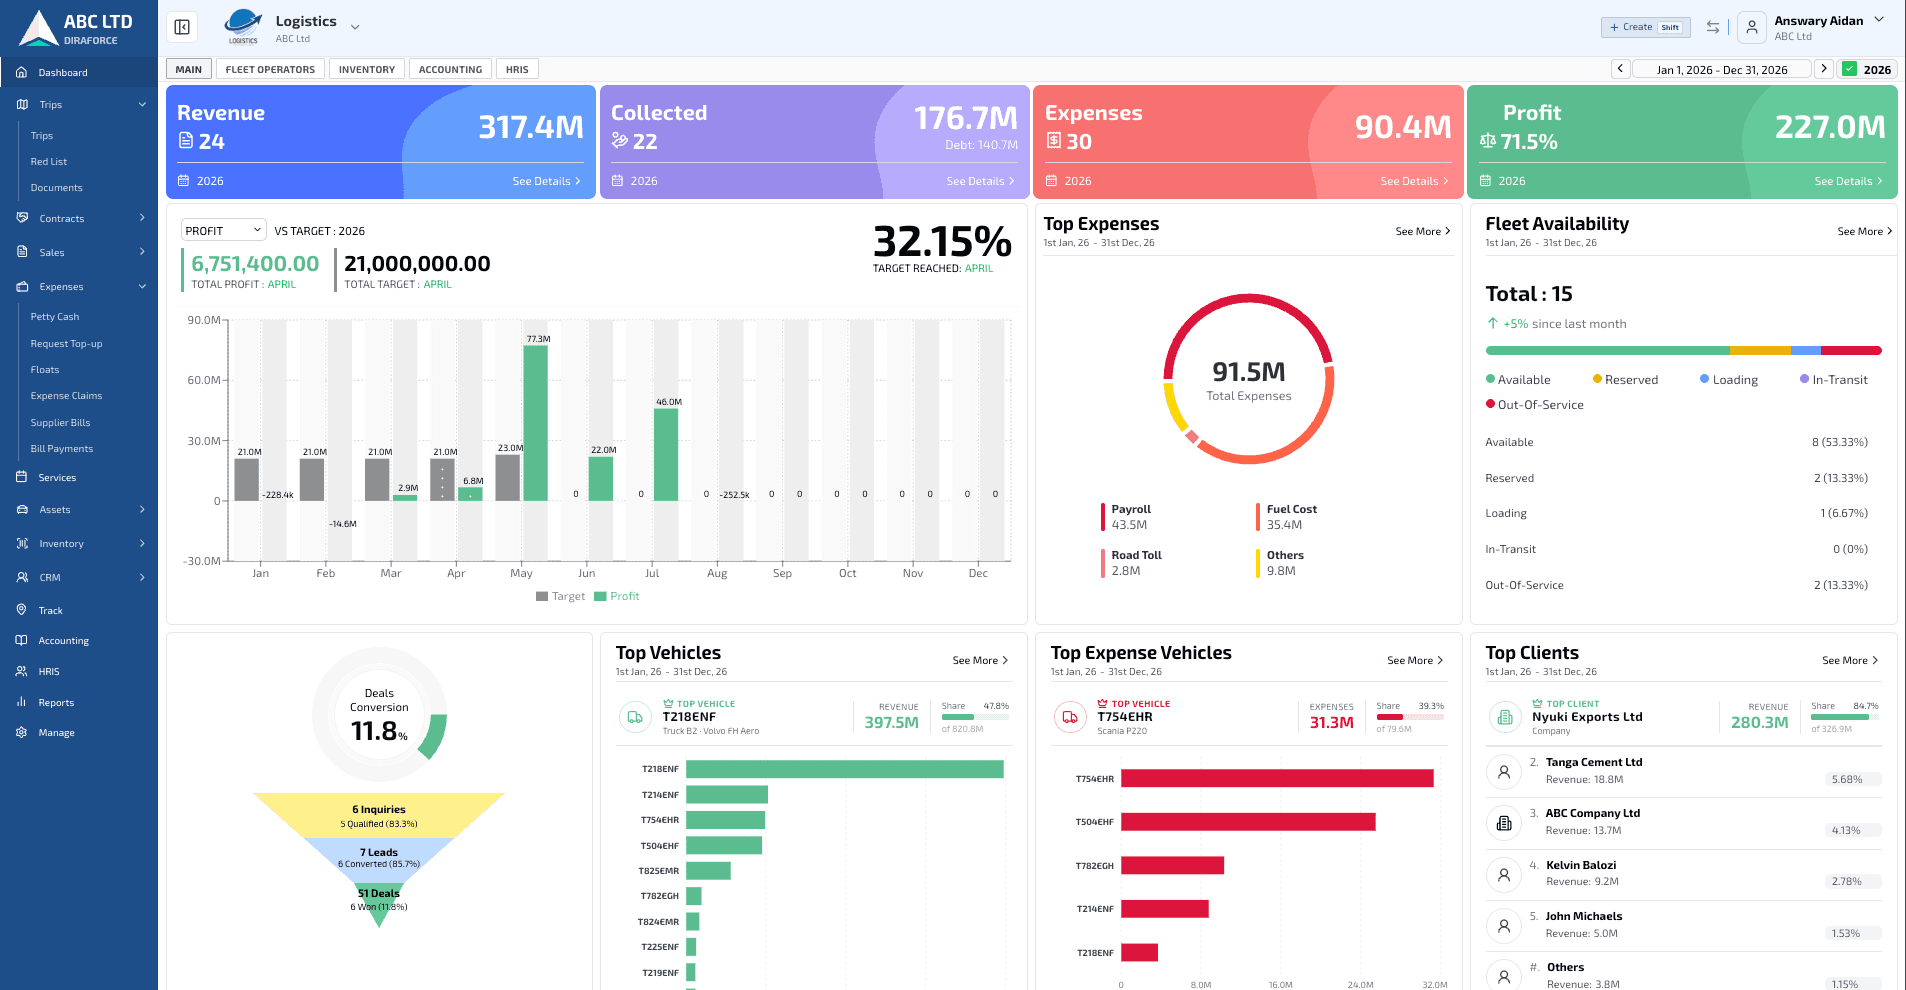Toggle Available in Fleet Availability legend

pos(1518,380)
